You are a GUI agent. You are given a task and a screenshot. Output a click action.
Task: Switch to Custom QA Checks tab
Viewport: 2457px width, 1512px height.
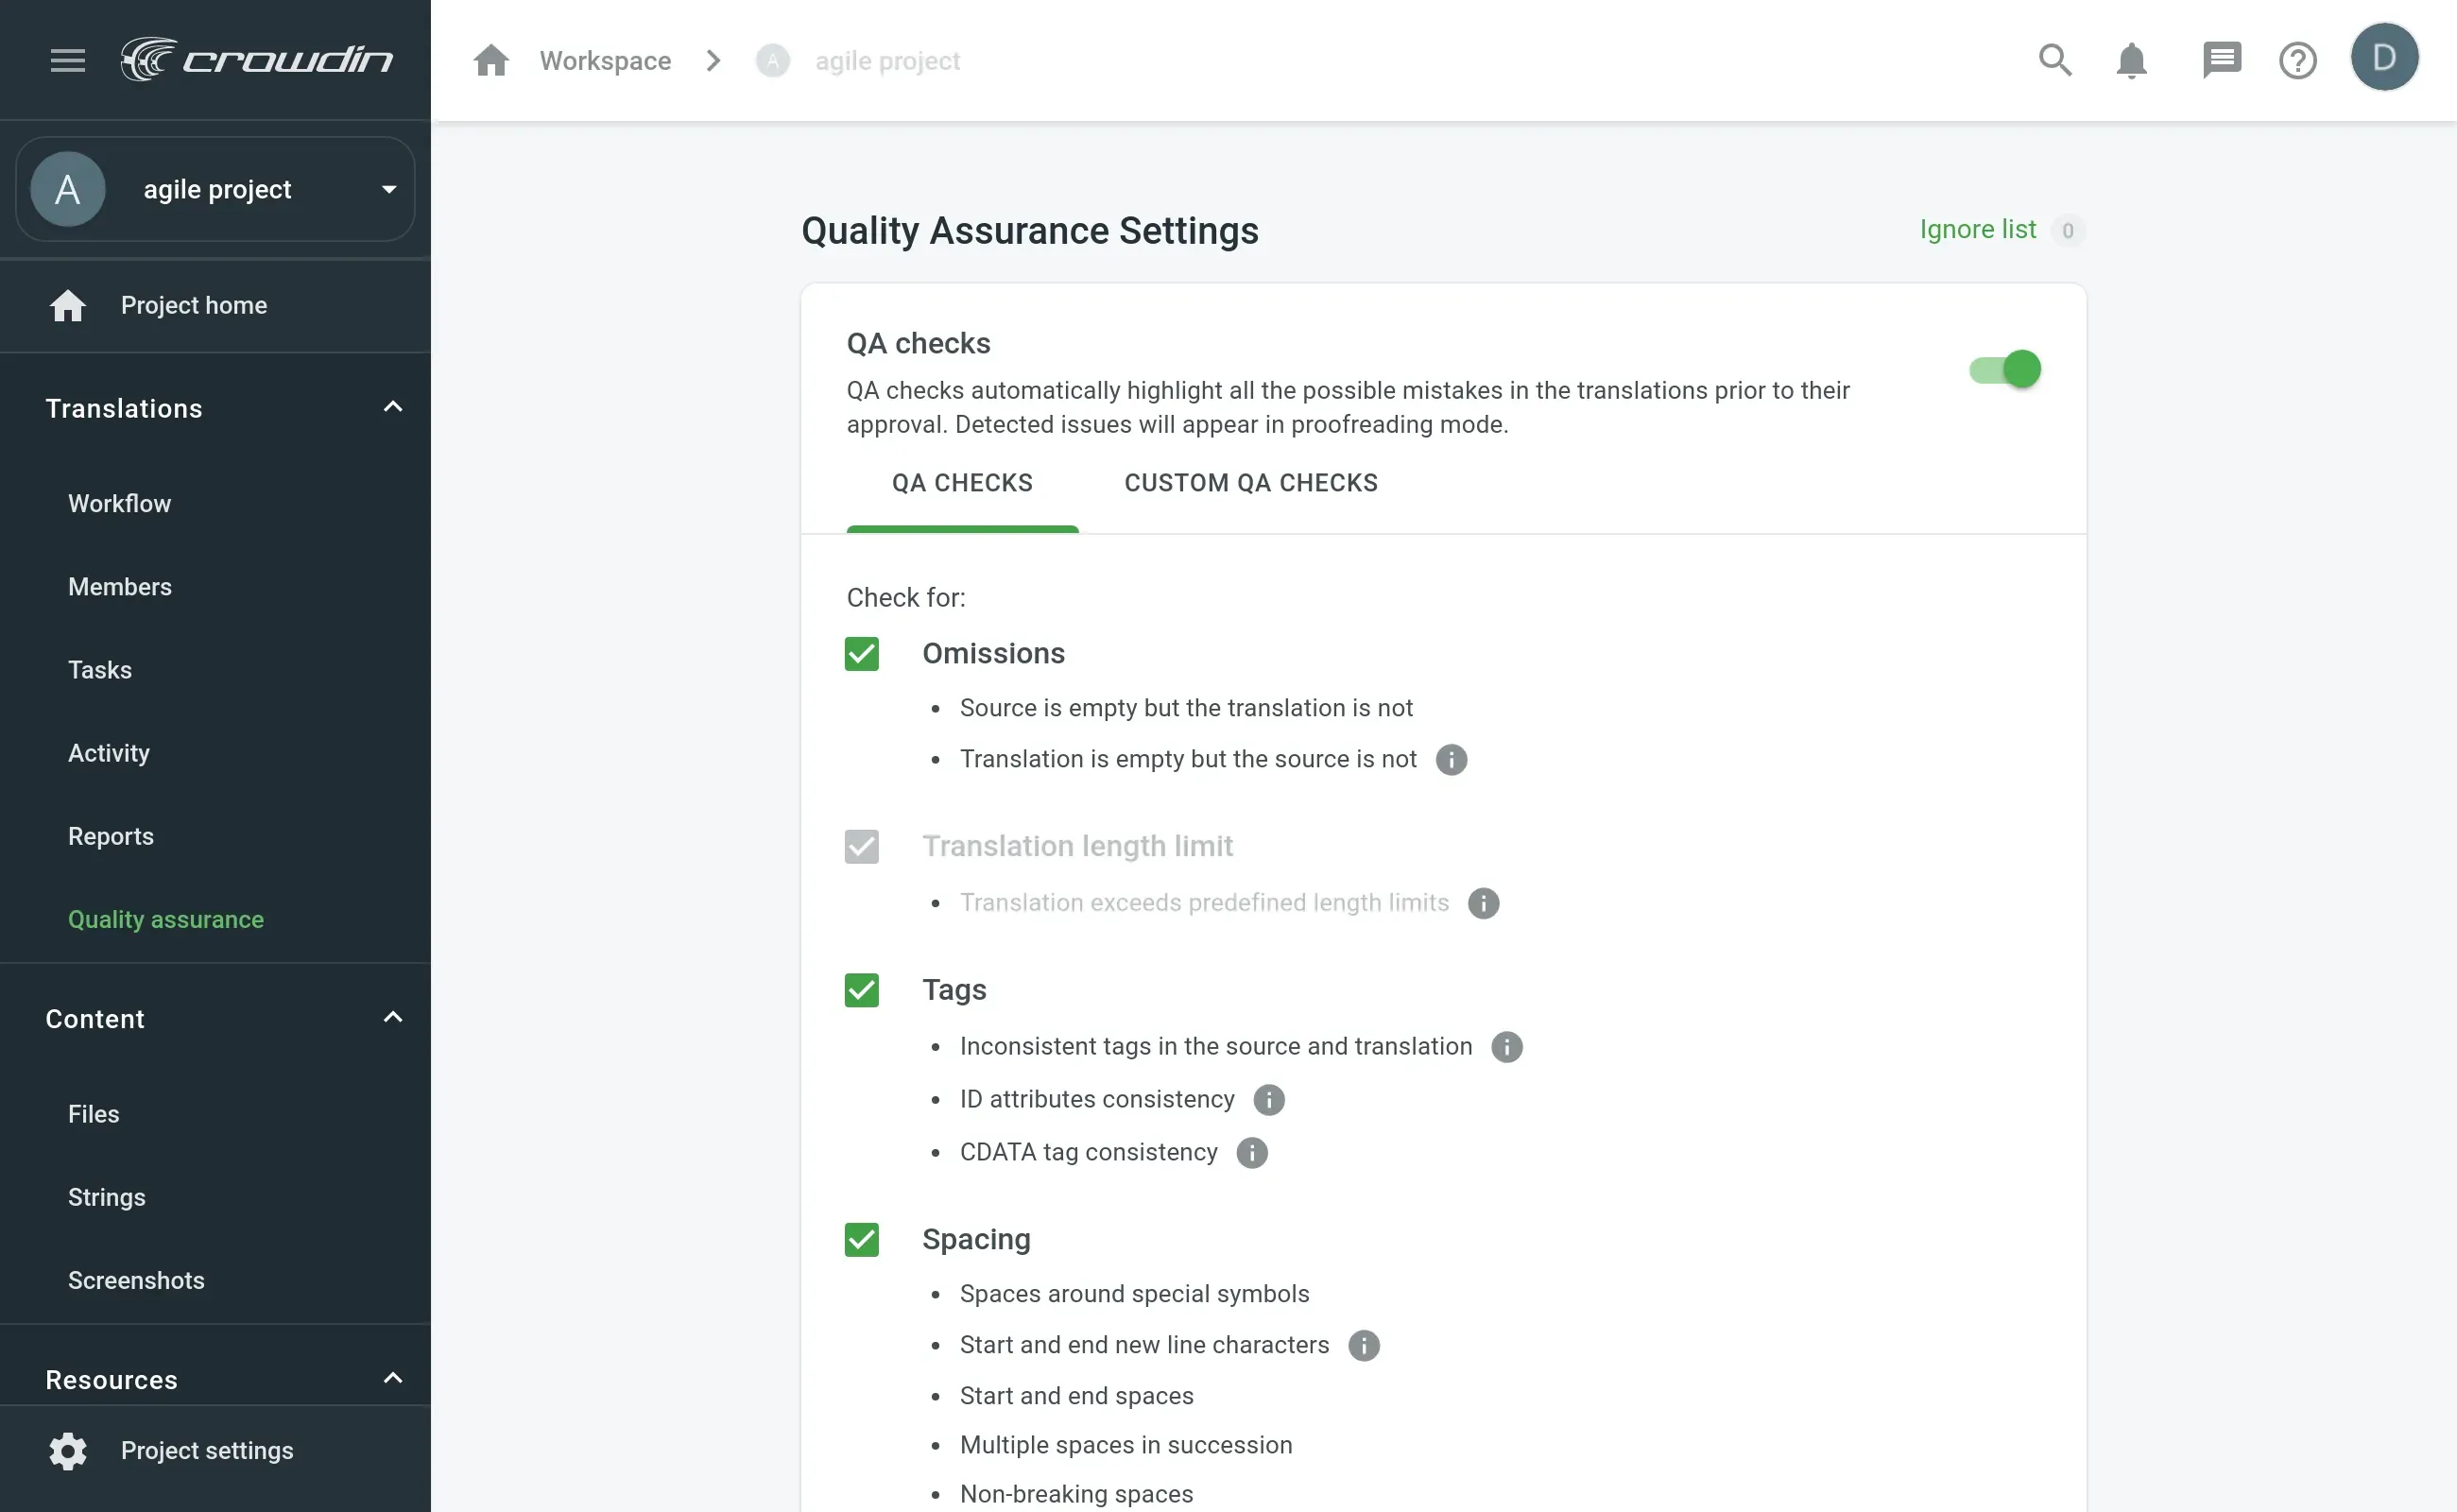click(1250, 483)
